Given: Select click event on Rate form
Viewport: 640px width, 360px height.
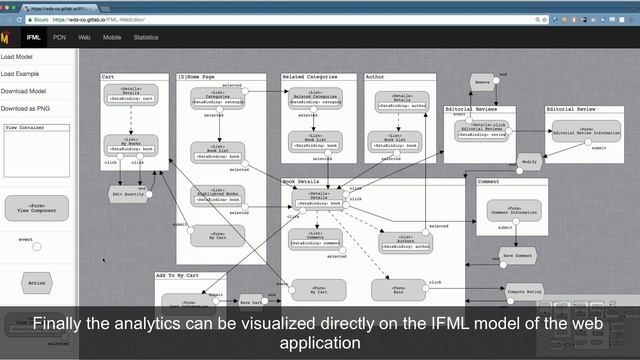Looking at the screenshot, I should click(425, 288).
